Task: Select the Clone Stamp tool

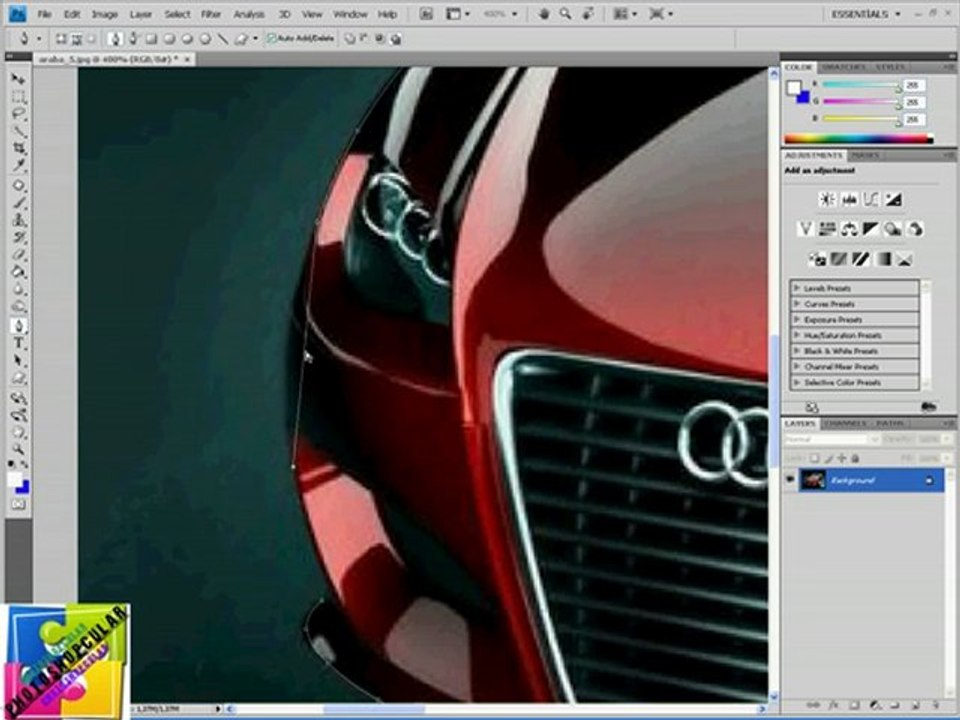Action: point(19,220)
